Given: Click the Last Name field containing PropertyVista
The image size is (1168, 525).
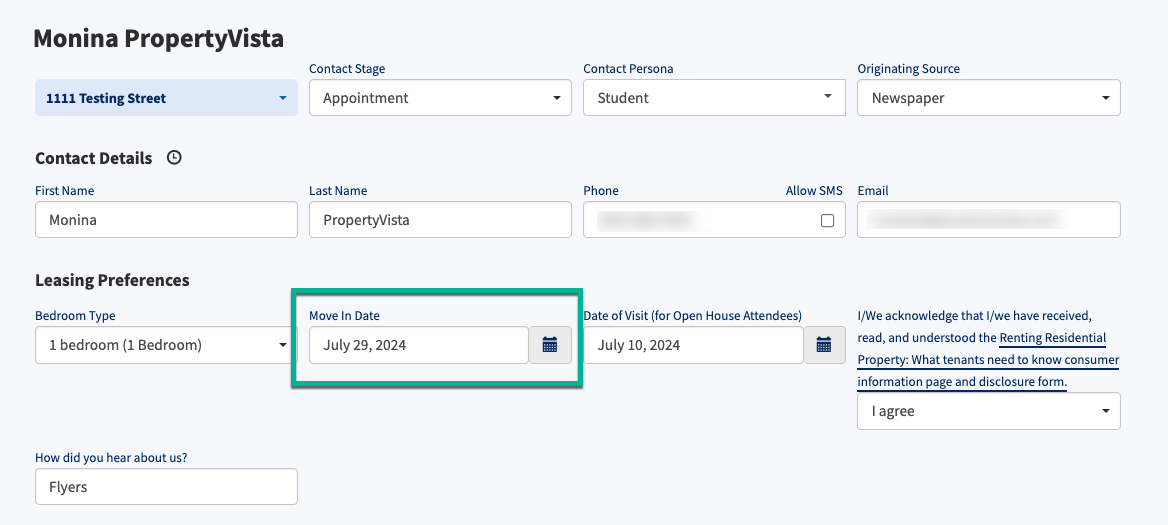Looking at the screenshot, I should [440, 220].
